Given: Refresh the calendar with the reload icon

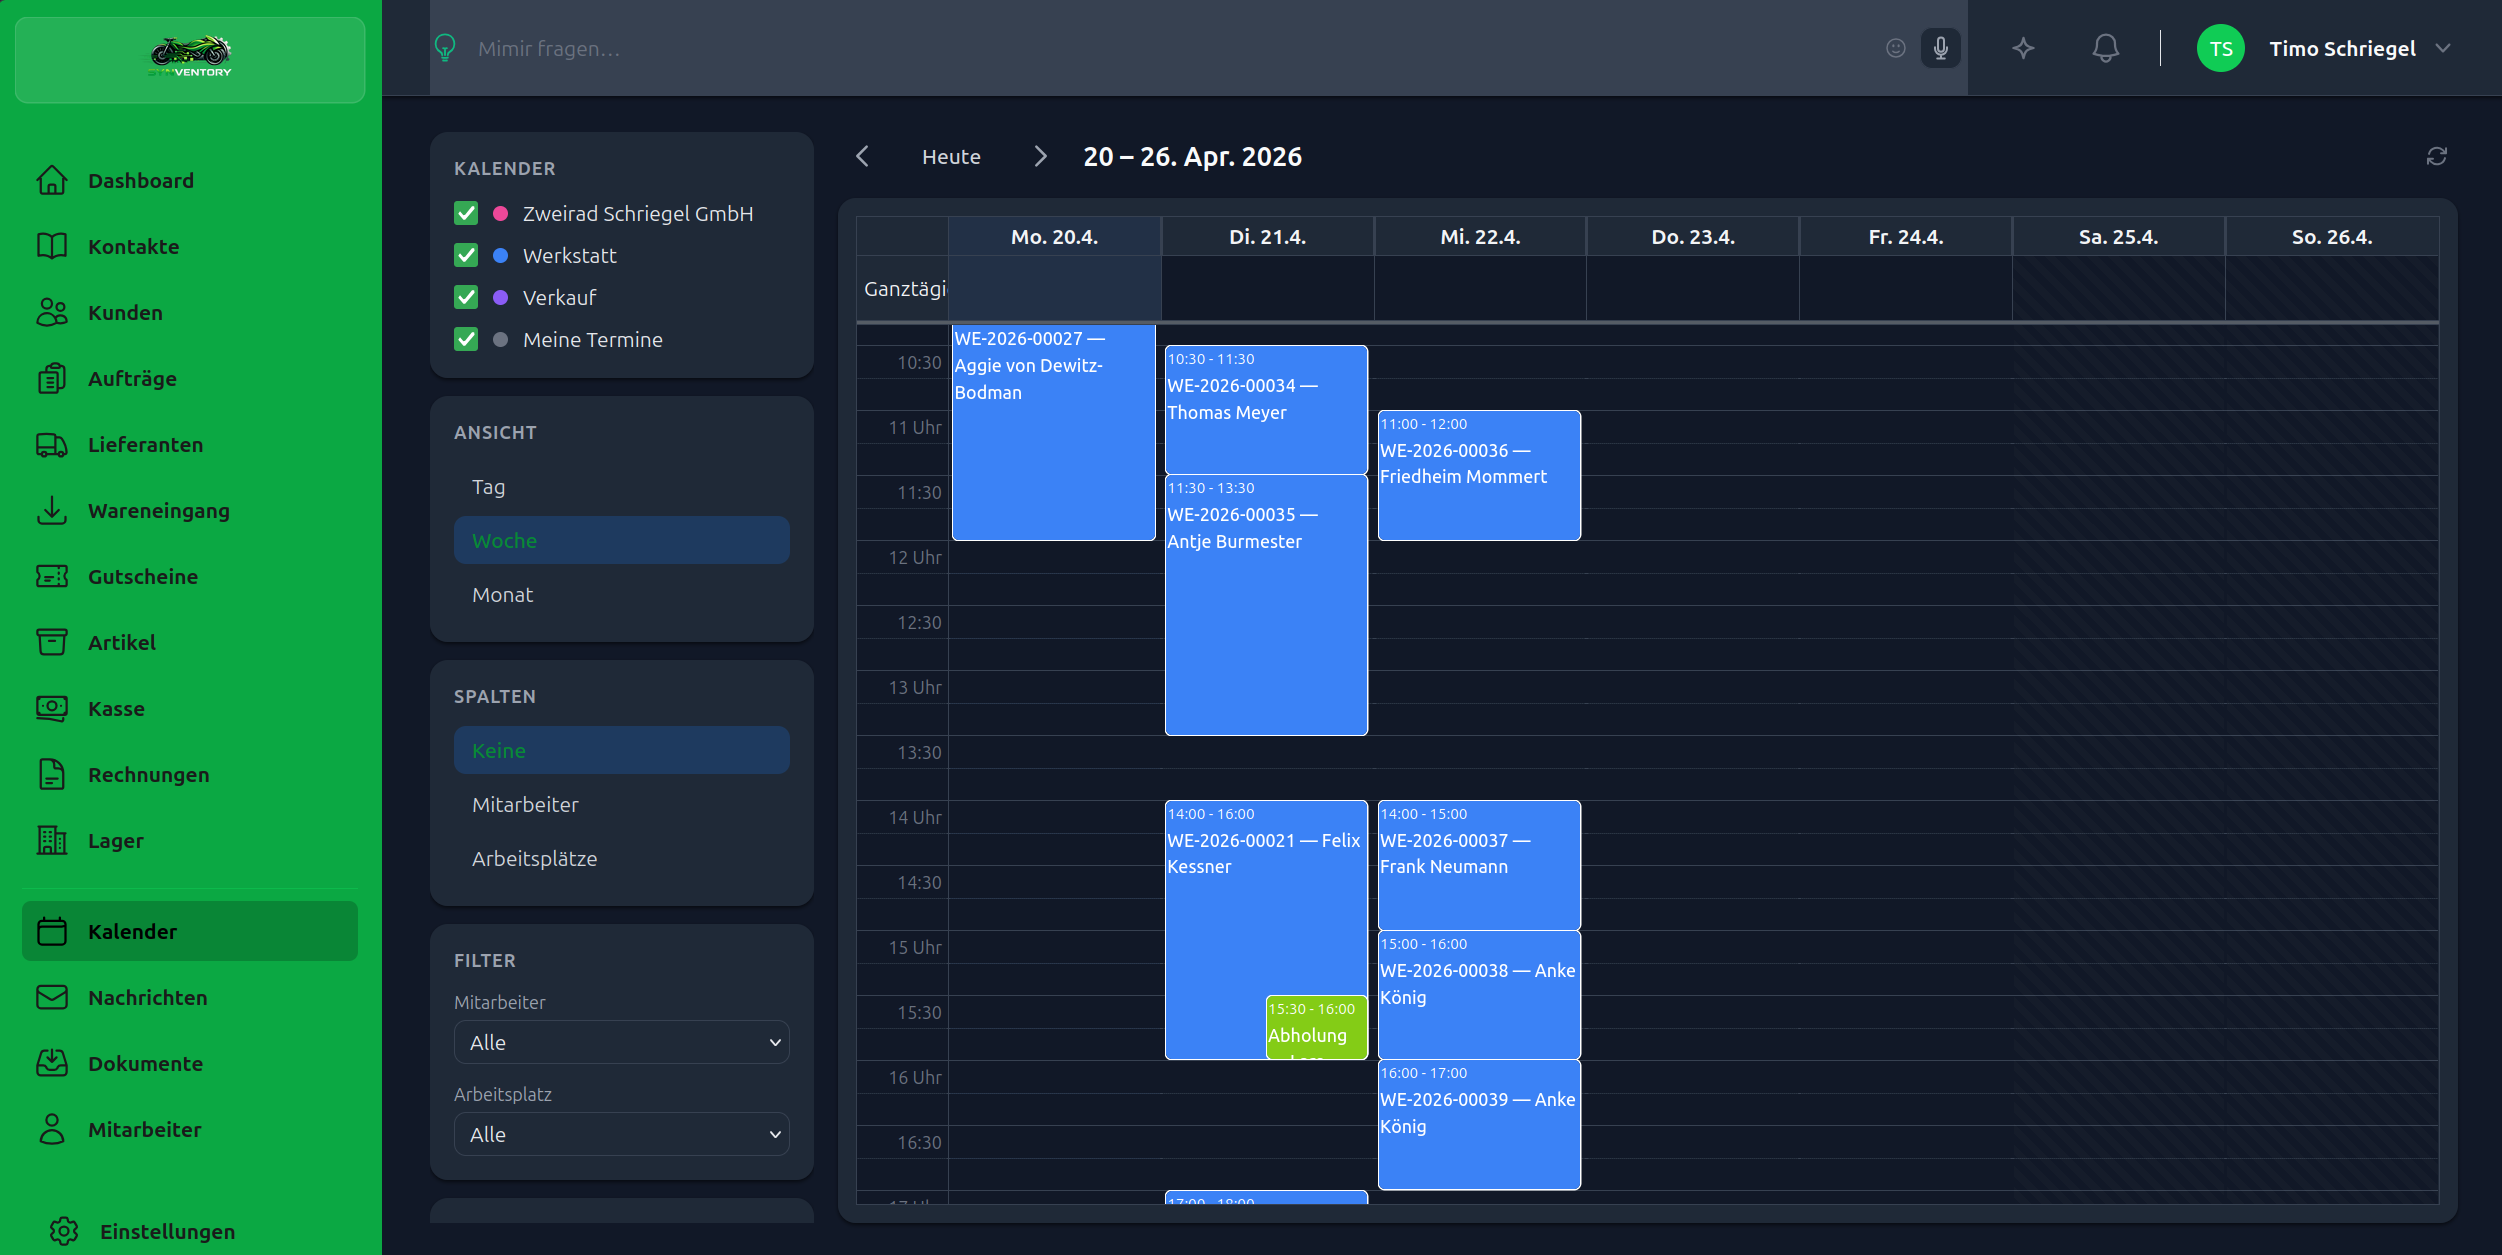Looking at the screenshot, I should (2436, 156).
